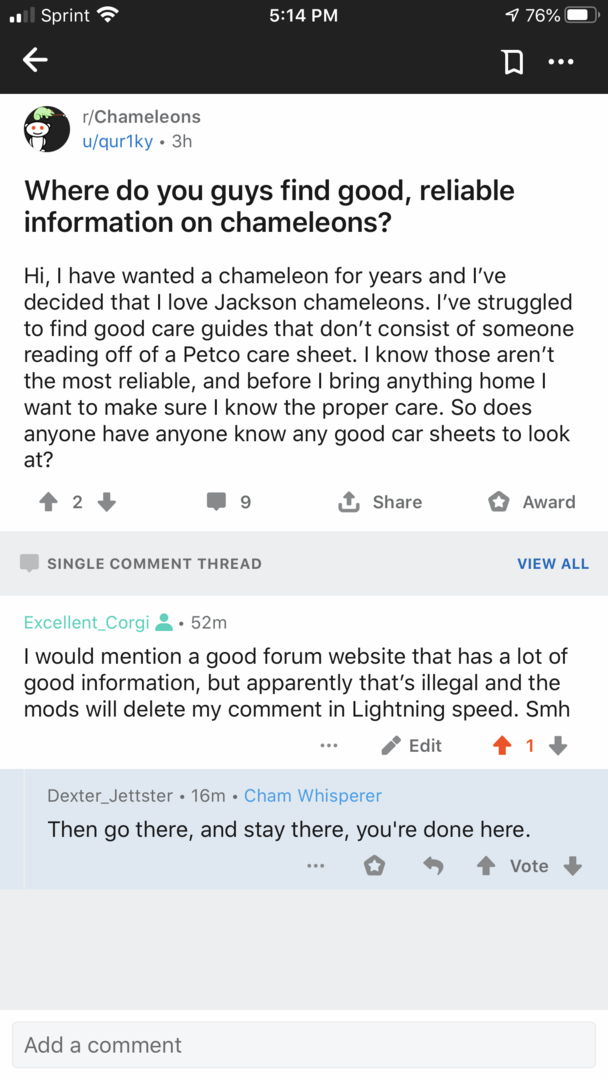Image resolution: width=608 pixels, height=1080 pixels.
Task: Edit the Excellent_Corgi comment
Action: (x=412, y=745)
